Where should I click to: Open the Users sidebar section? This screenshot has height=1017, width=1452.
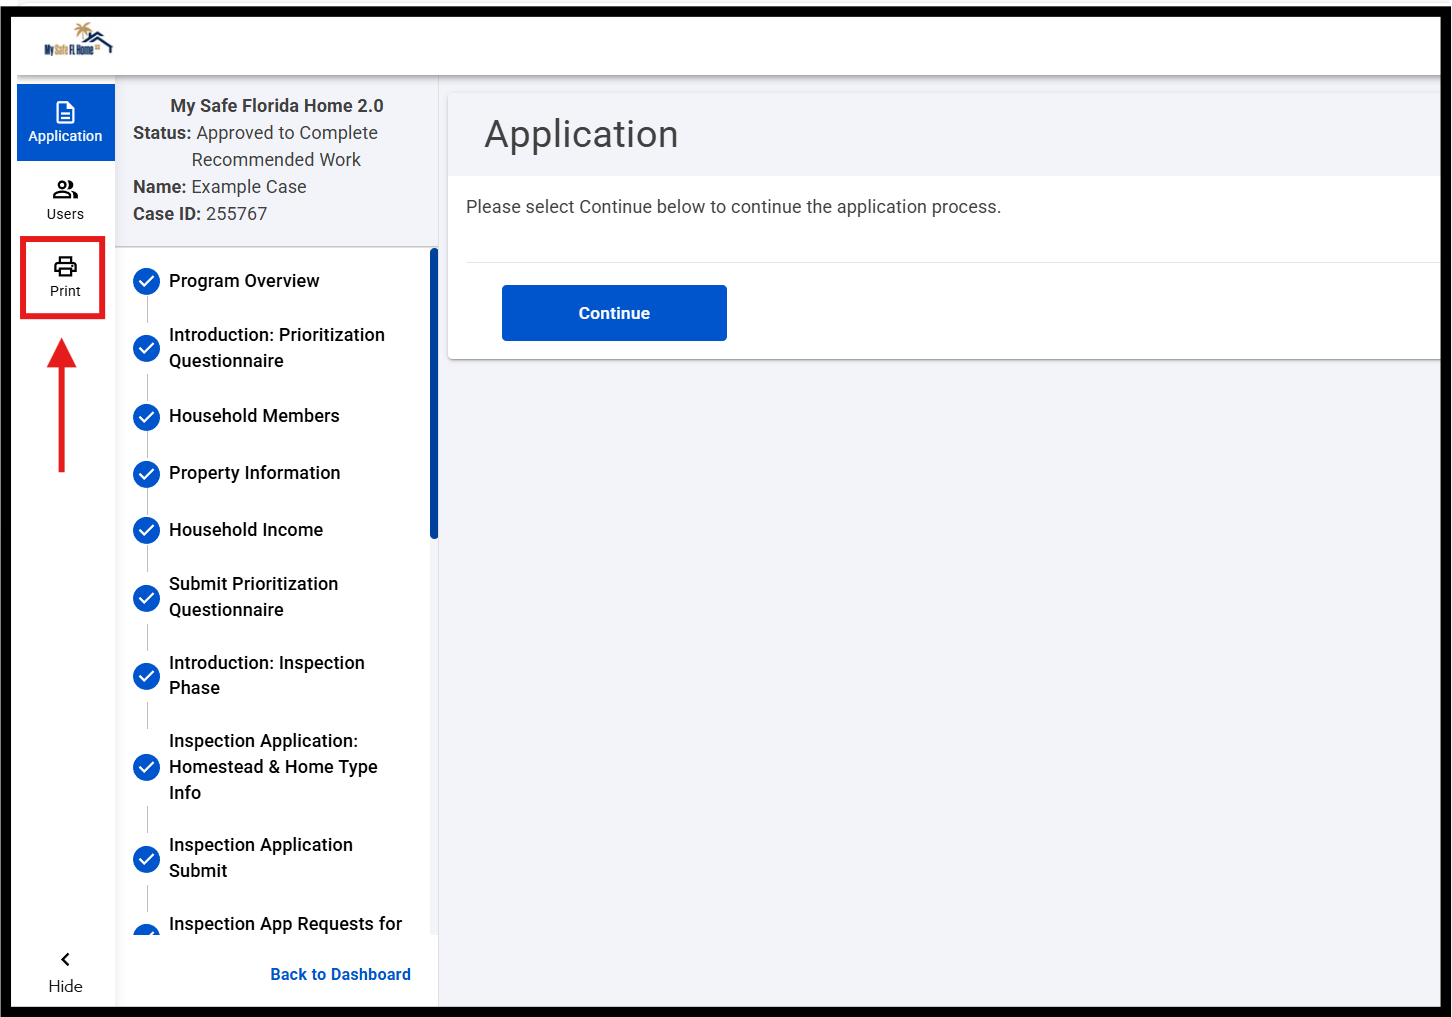click(x=66, y=200)
